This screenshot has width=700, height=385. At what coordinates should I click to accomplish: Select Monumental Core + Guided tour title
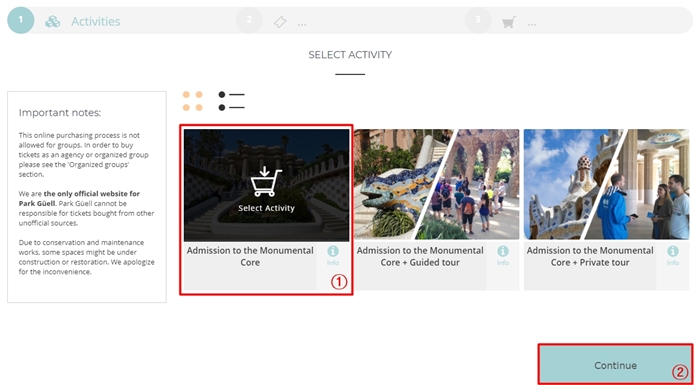420,256
